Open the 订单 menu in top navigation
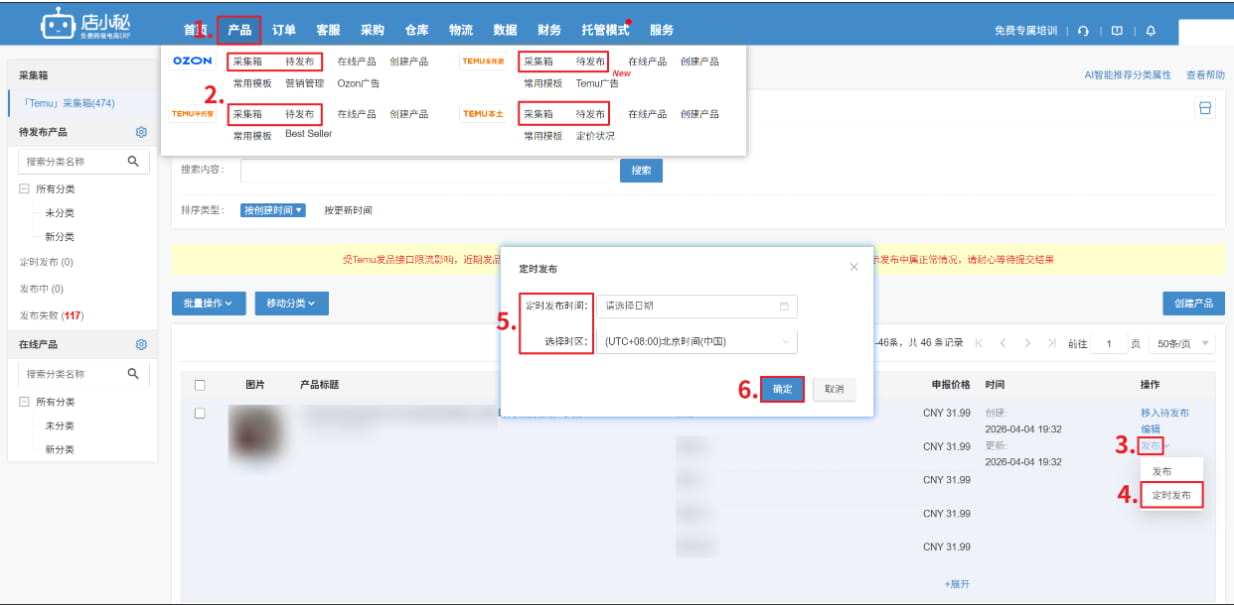This screenshot has height=605, width=1234. tap(284, 30)
